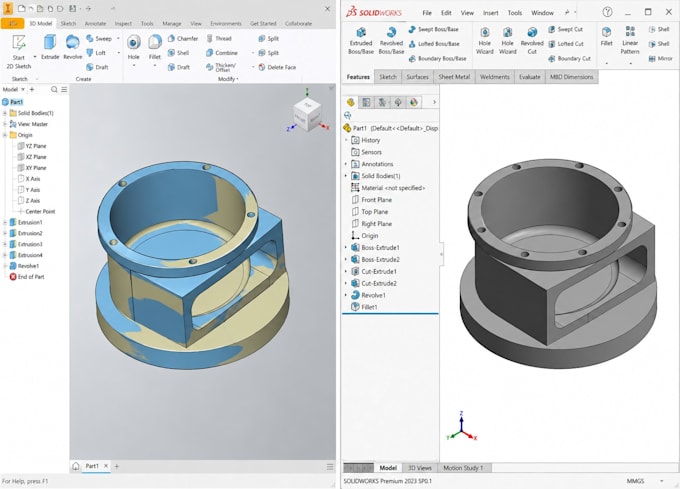680x489 pixels.
Task: Select Extruded Boss/Base in SolidWorks
Action: 361,41
